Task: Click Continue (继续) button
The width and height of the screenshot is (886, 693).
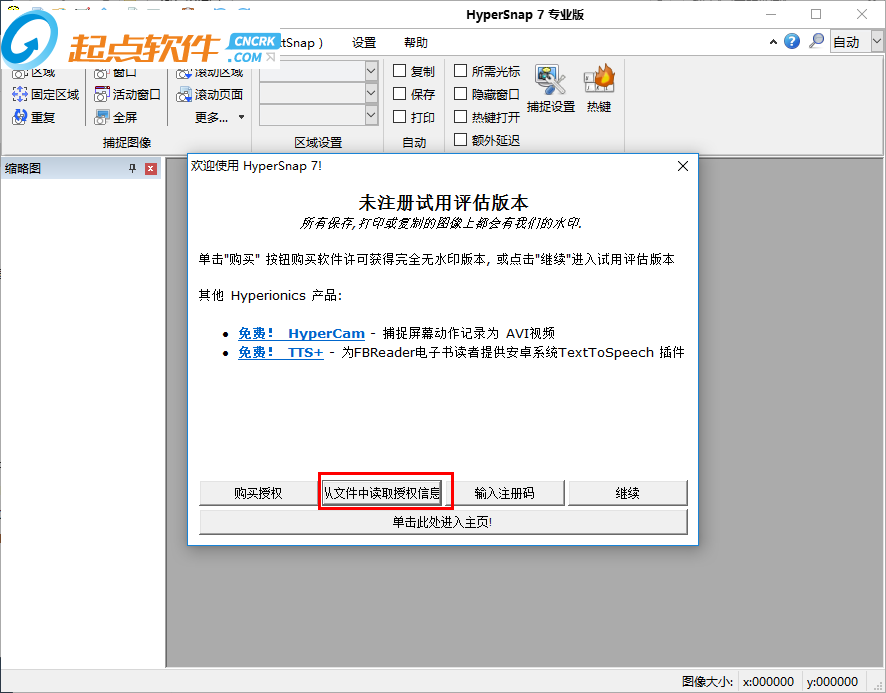Action: coord(627,493)
